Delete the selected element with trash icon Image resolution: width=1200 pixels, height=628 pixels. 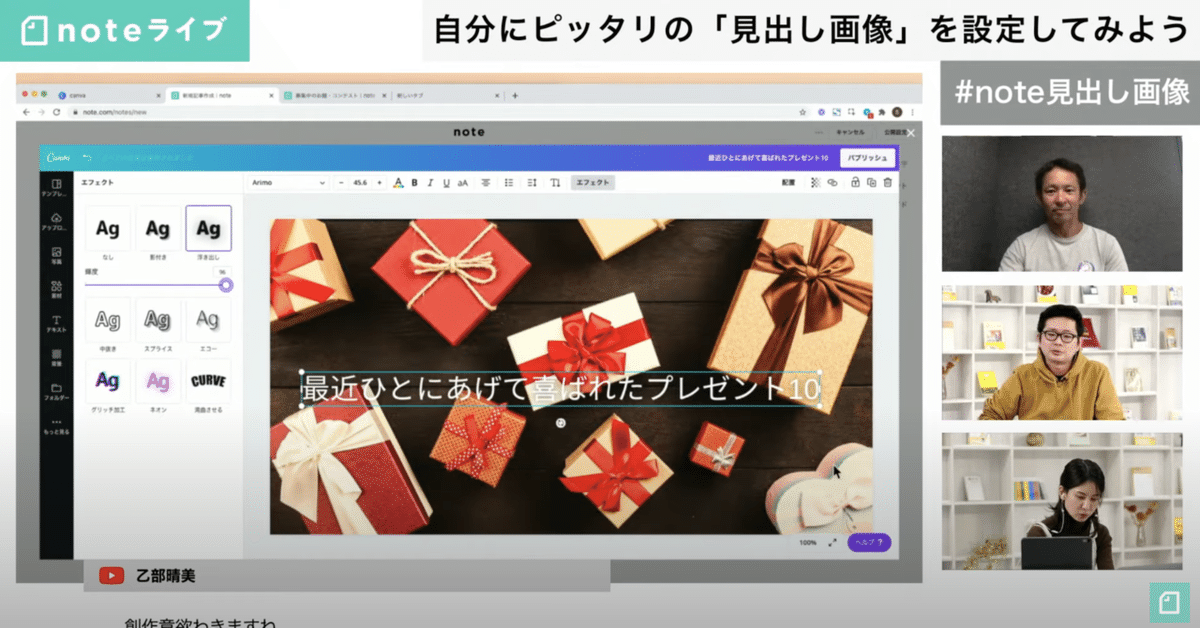[887, 183]
